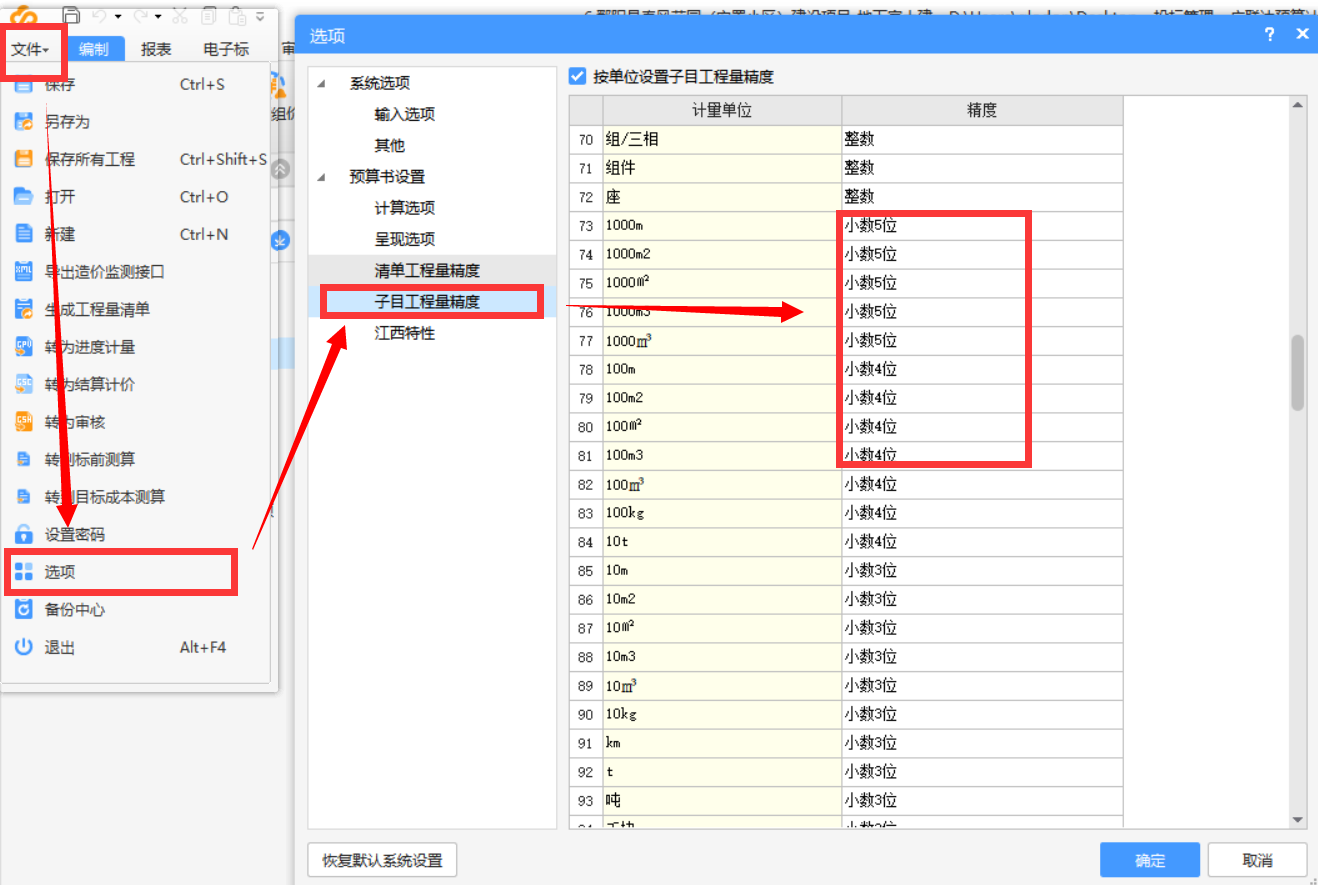Click the orange GSH audit icon
This screenshot has height=885, width=1318.
pyautogui.click(x=24, y=422)
